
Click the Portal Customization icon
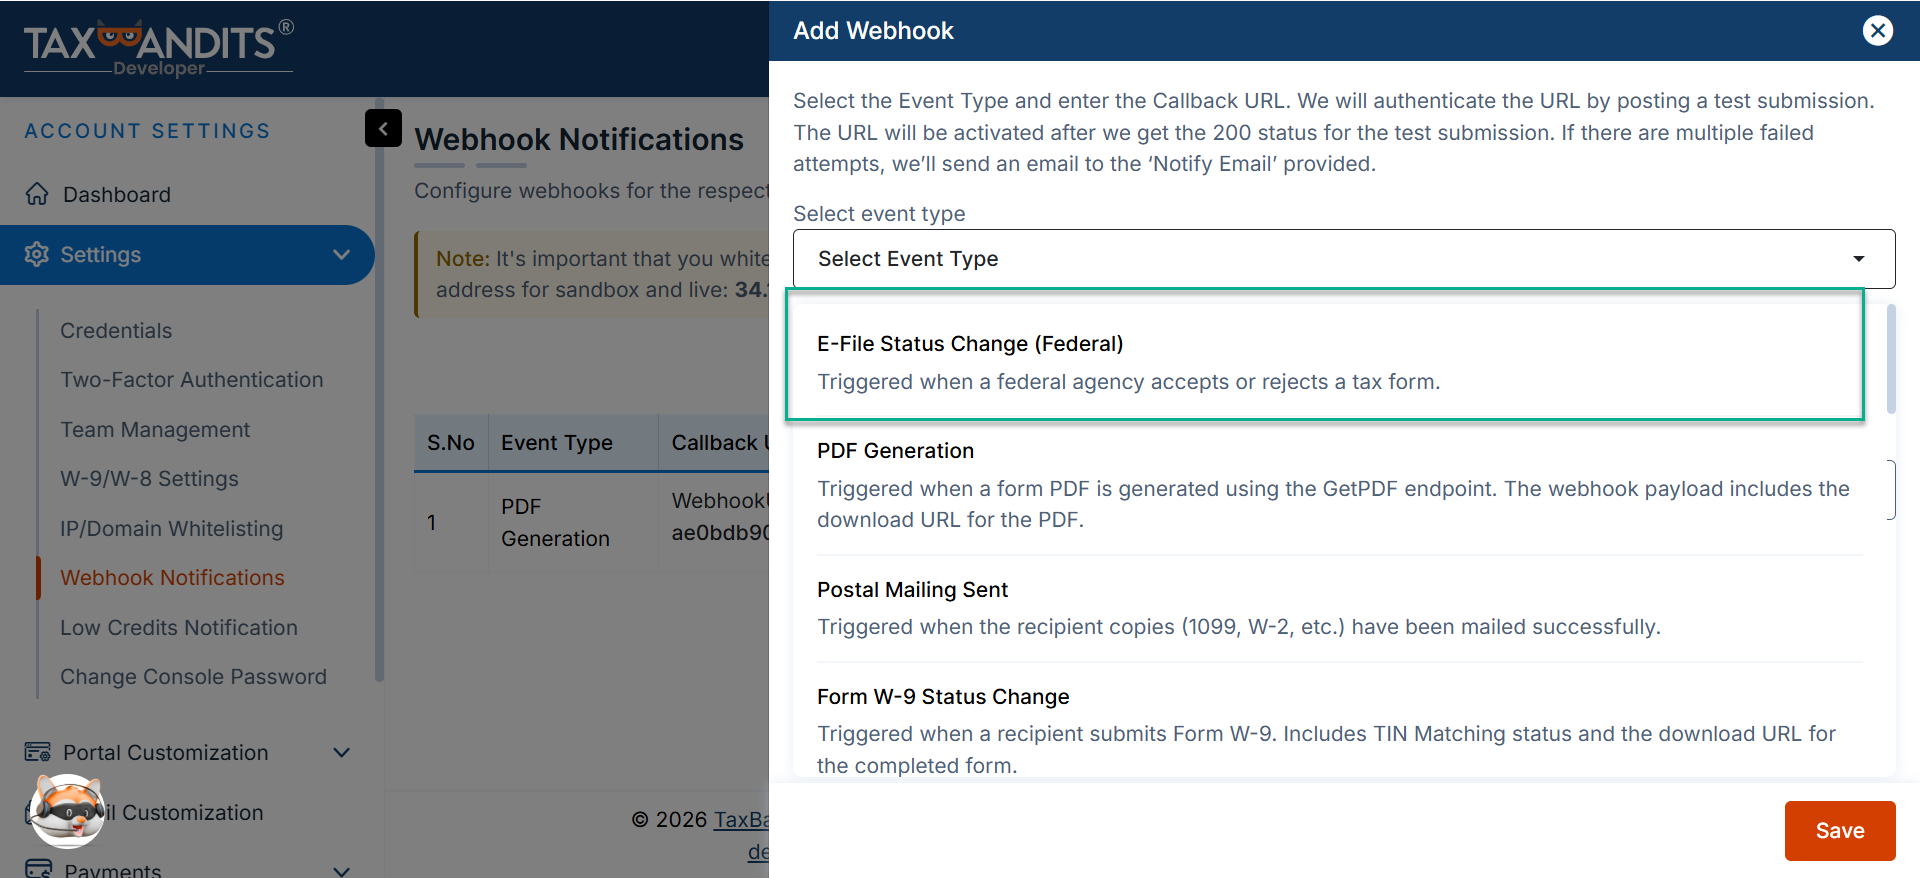pos(37,752)
